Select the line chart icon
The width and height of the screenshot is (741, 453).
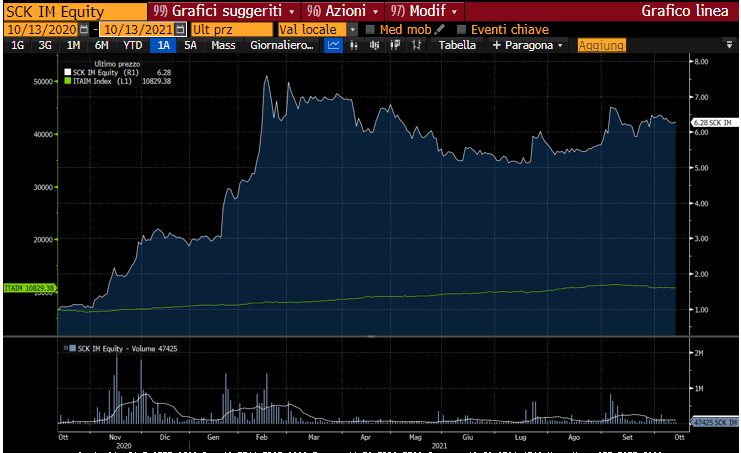pos(333,45)
